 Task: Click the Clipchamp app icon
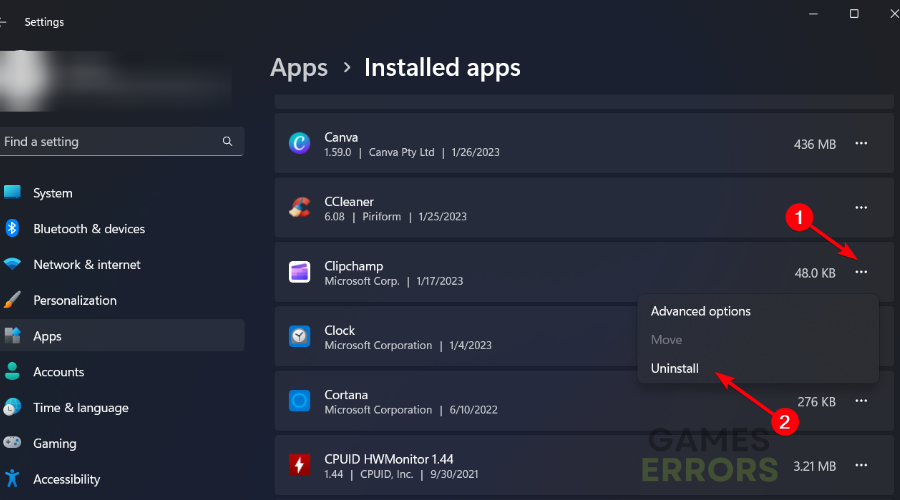299,272
